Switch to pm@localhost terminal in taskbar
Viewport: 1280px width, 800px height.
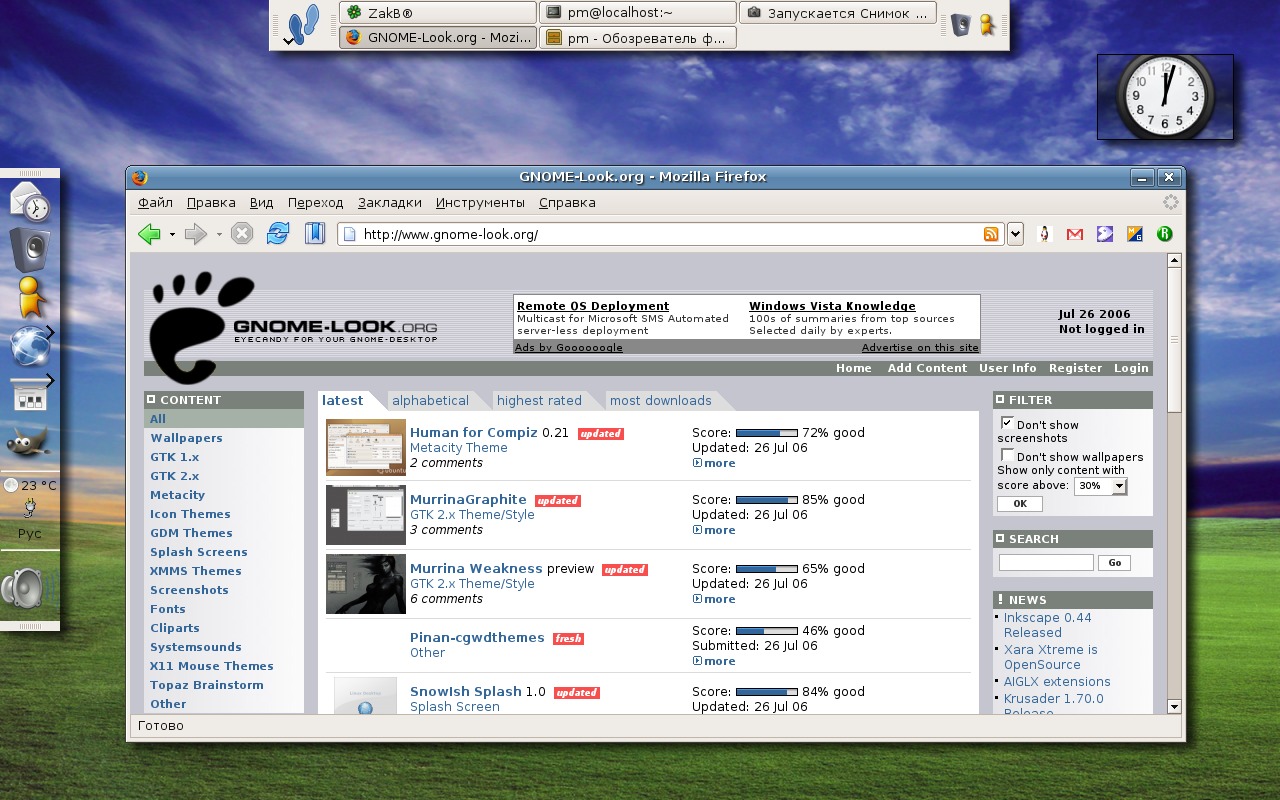(x=638, y=13)
